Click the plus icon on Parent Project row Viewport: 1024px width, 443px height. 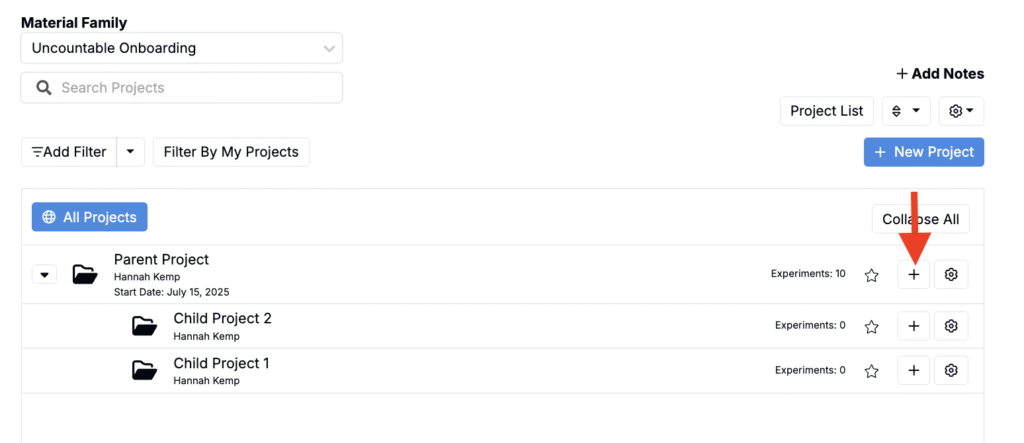click(x=913, y=275)
